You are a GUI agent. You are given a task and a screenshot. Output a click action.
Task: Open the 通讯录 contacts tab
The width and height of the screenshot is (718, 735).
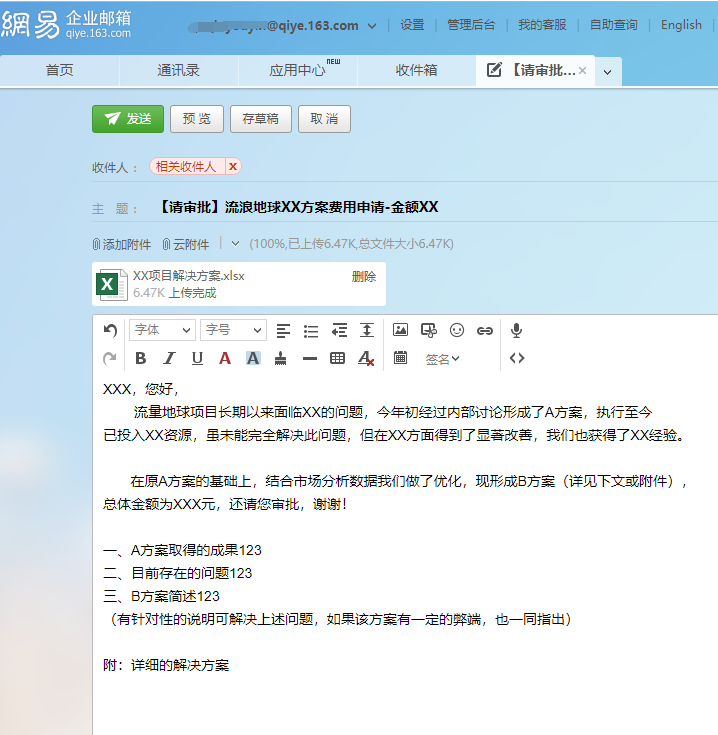coord(179,70)
